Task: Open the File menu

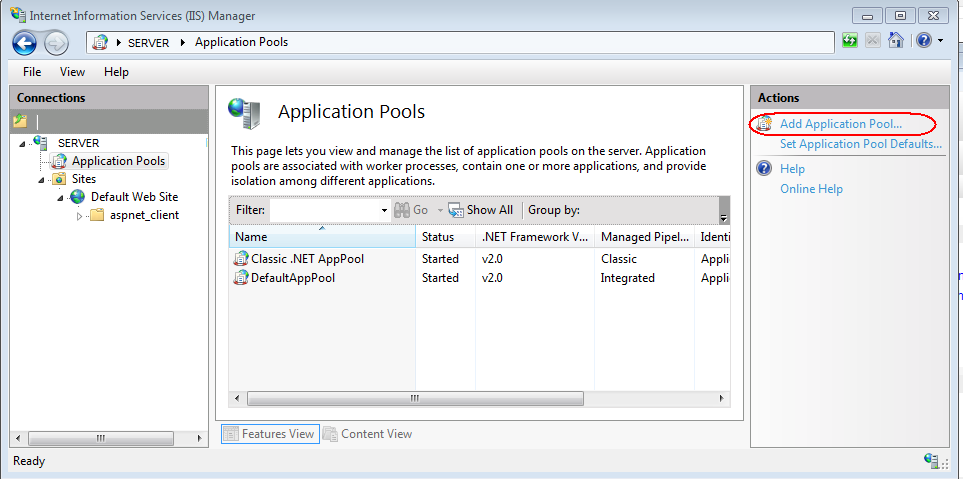Action: [32, 72]
